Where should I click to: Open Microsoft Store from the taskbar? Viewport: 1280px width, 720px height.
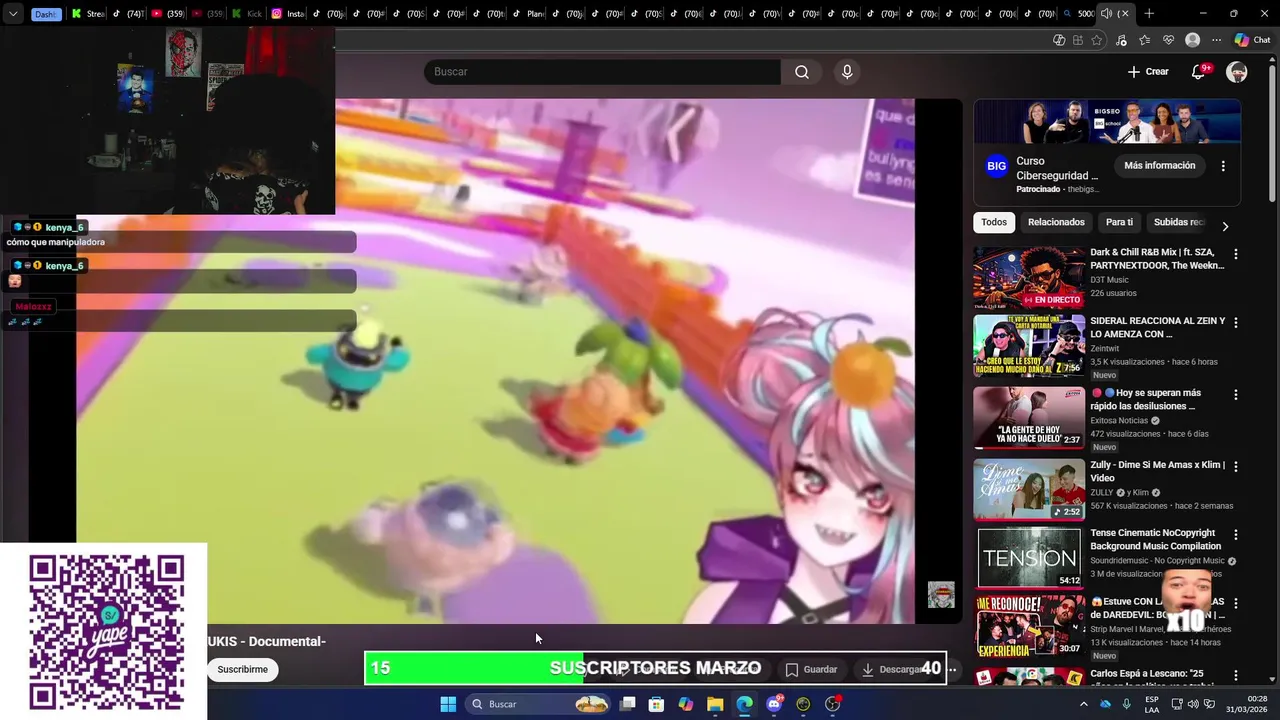pyautogui.click(x=656, y=704)
